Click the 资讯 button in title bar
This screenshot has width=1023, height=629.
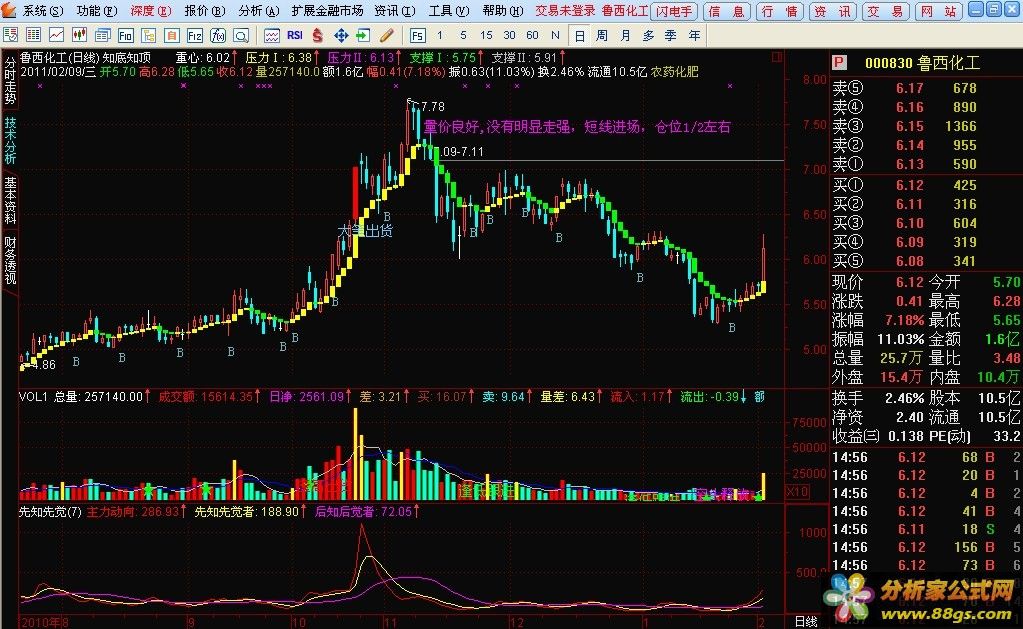click(832, 11)
